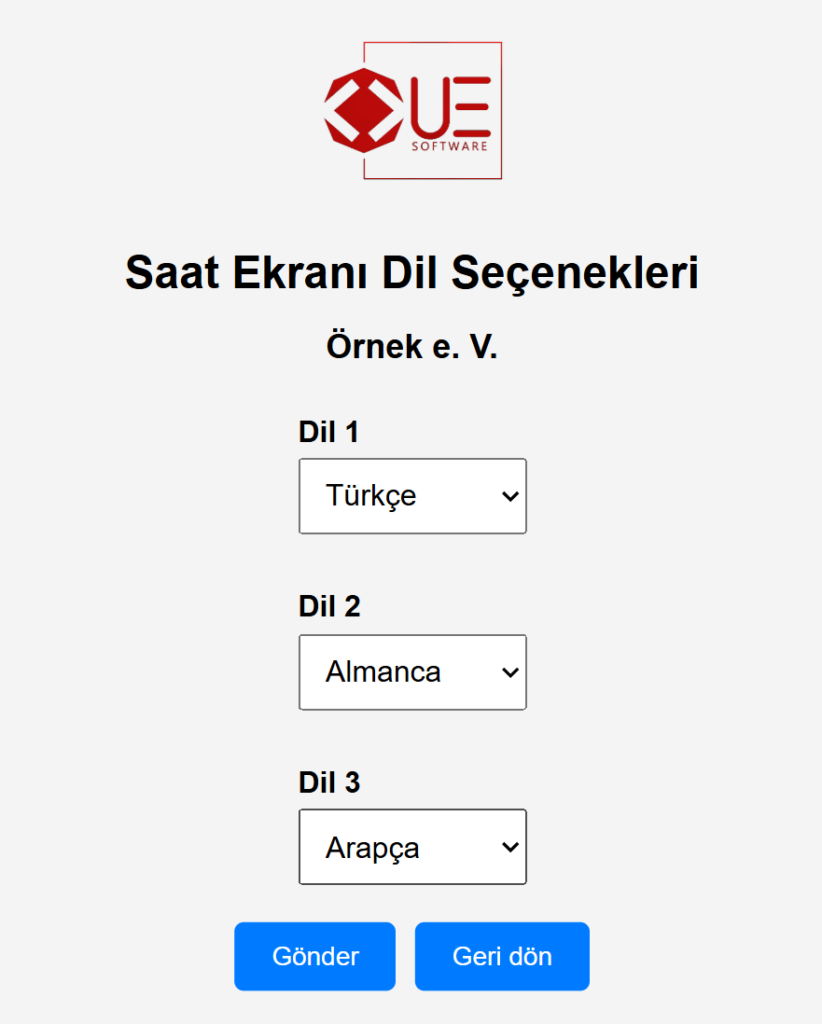Click the Dil 3 label
The image size is (822, 1024).
pyautogui.click(x=329, y=783)
